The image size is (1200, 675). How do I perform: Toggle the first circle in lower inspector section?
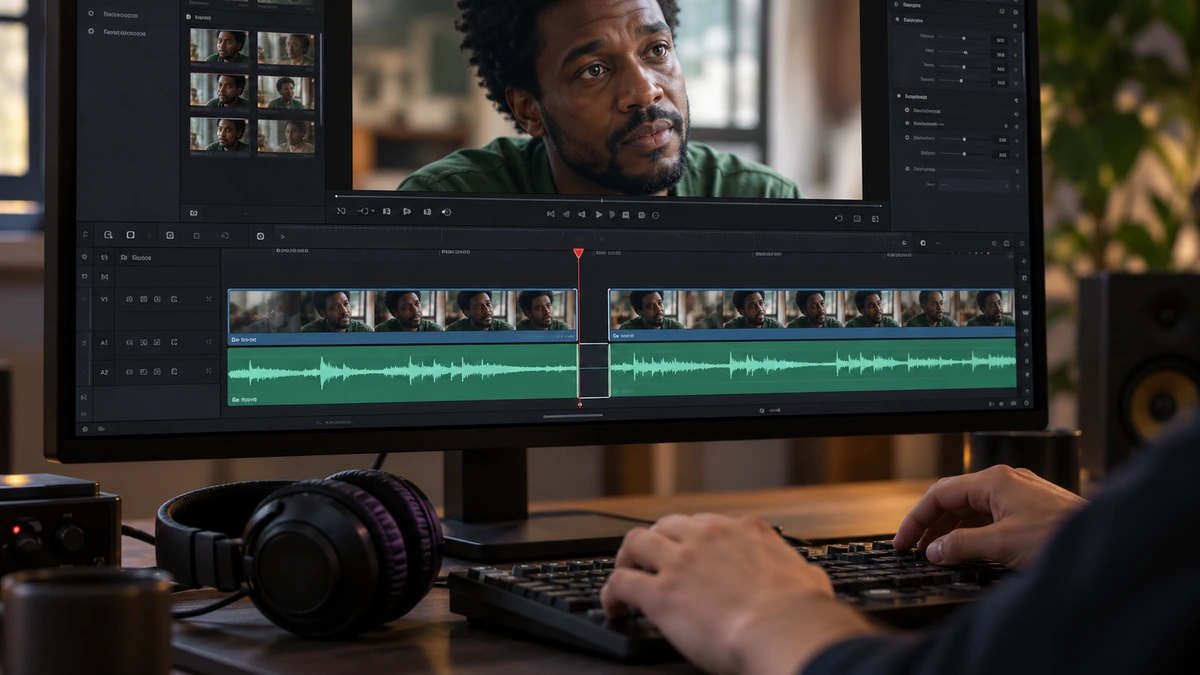click(x=907, y=110)
